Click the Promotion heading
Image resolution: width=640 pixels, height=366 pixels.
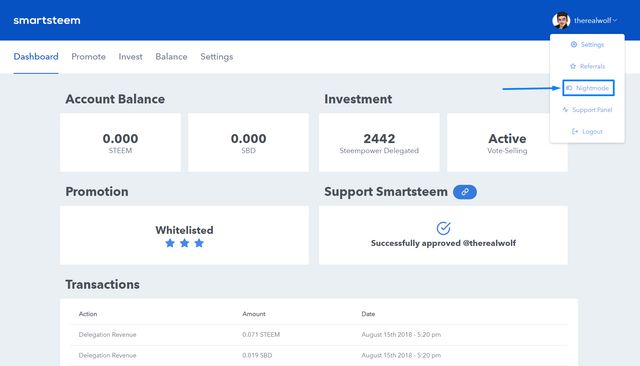point(97,192)
